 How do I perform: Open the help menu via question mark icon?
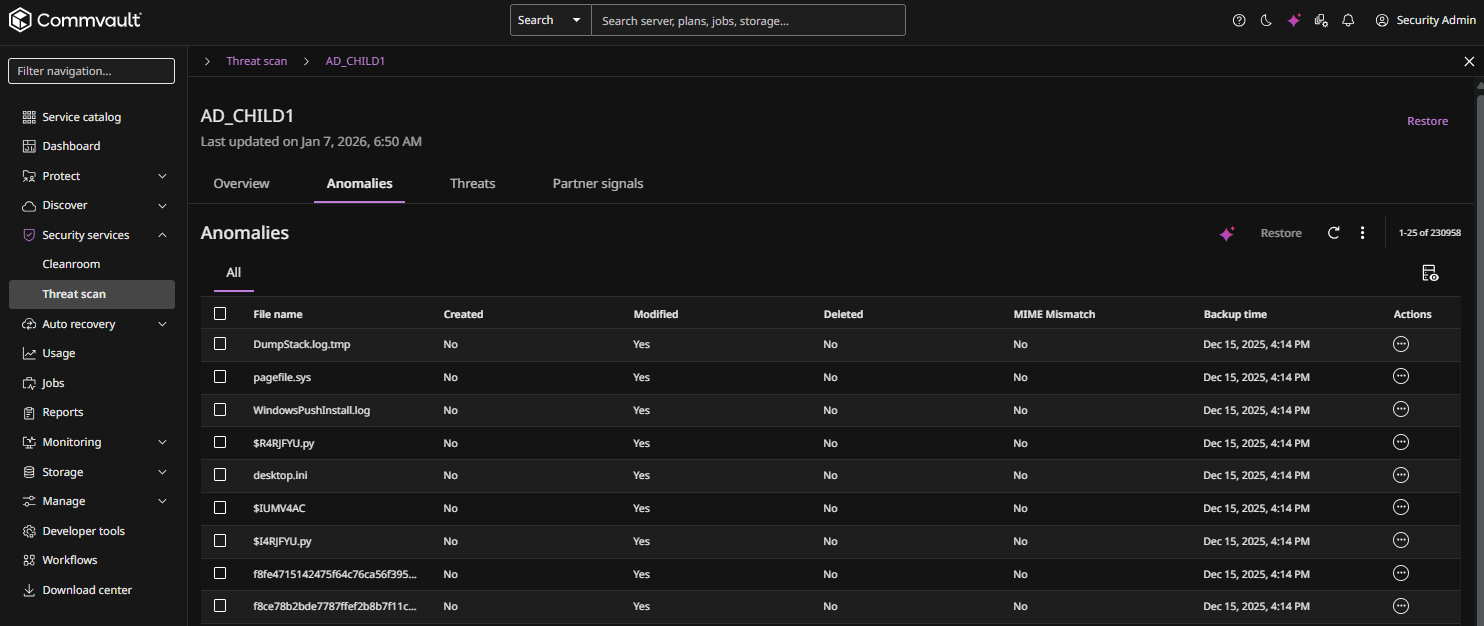click(1239, 20)
